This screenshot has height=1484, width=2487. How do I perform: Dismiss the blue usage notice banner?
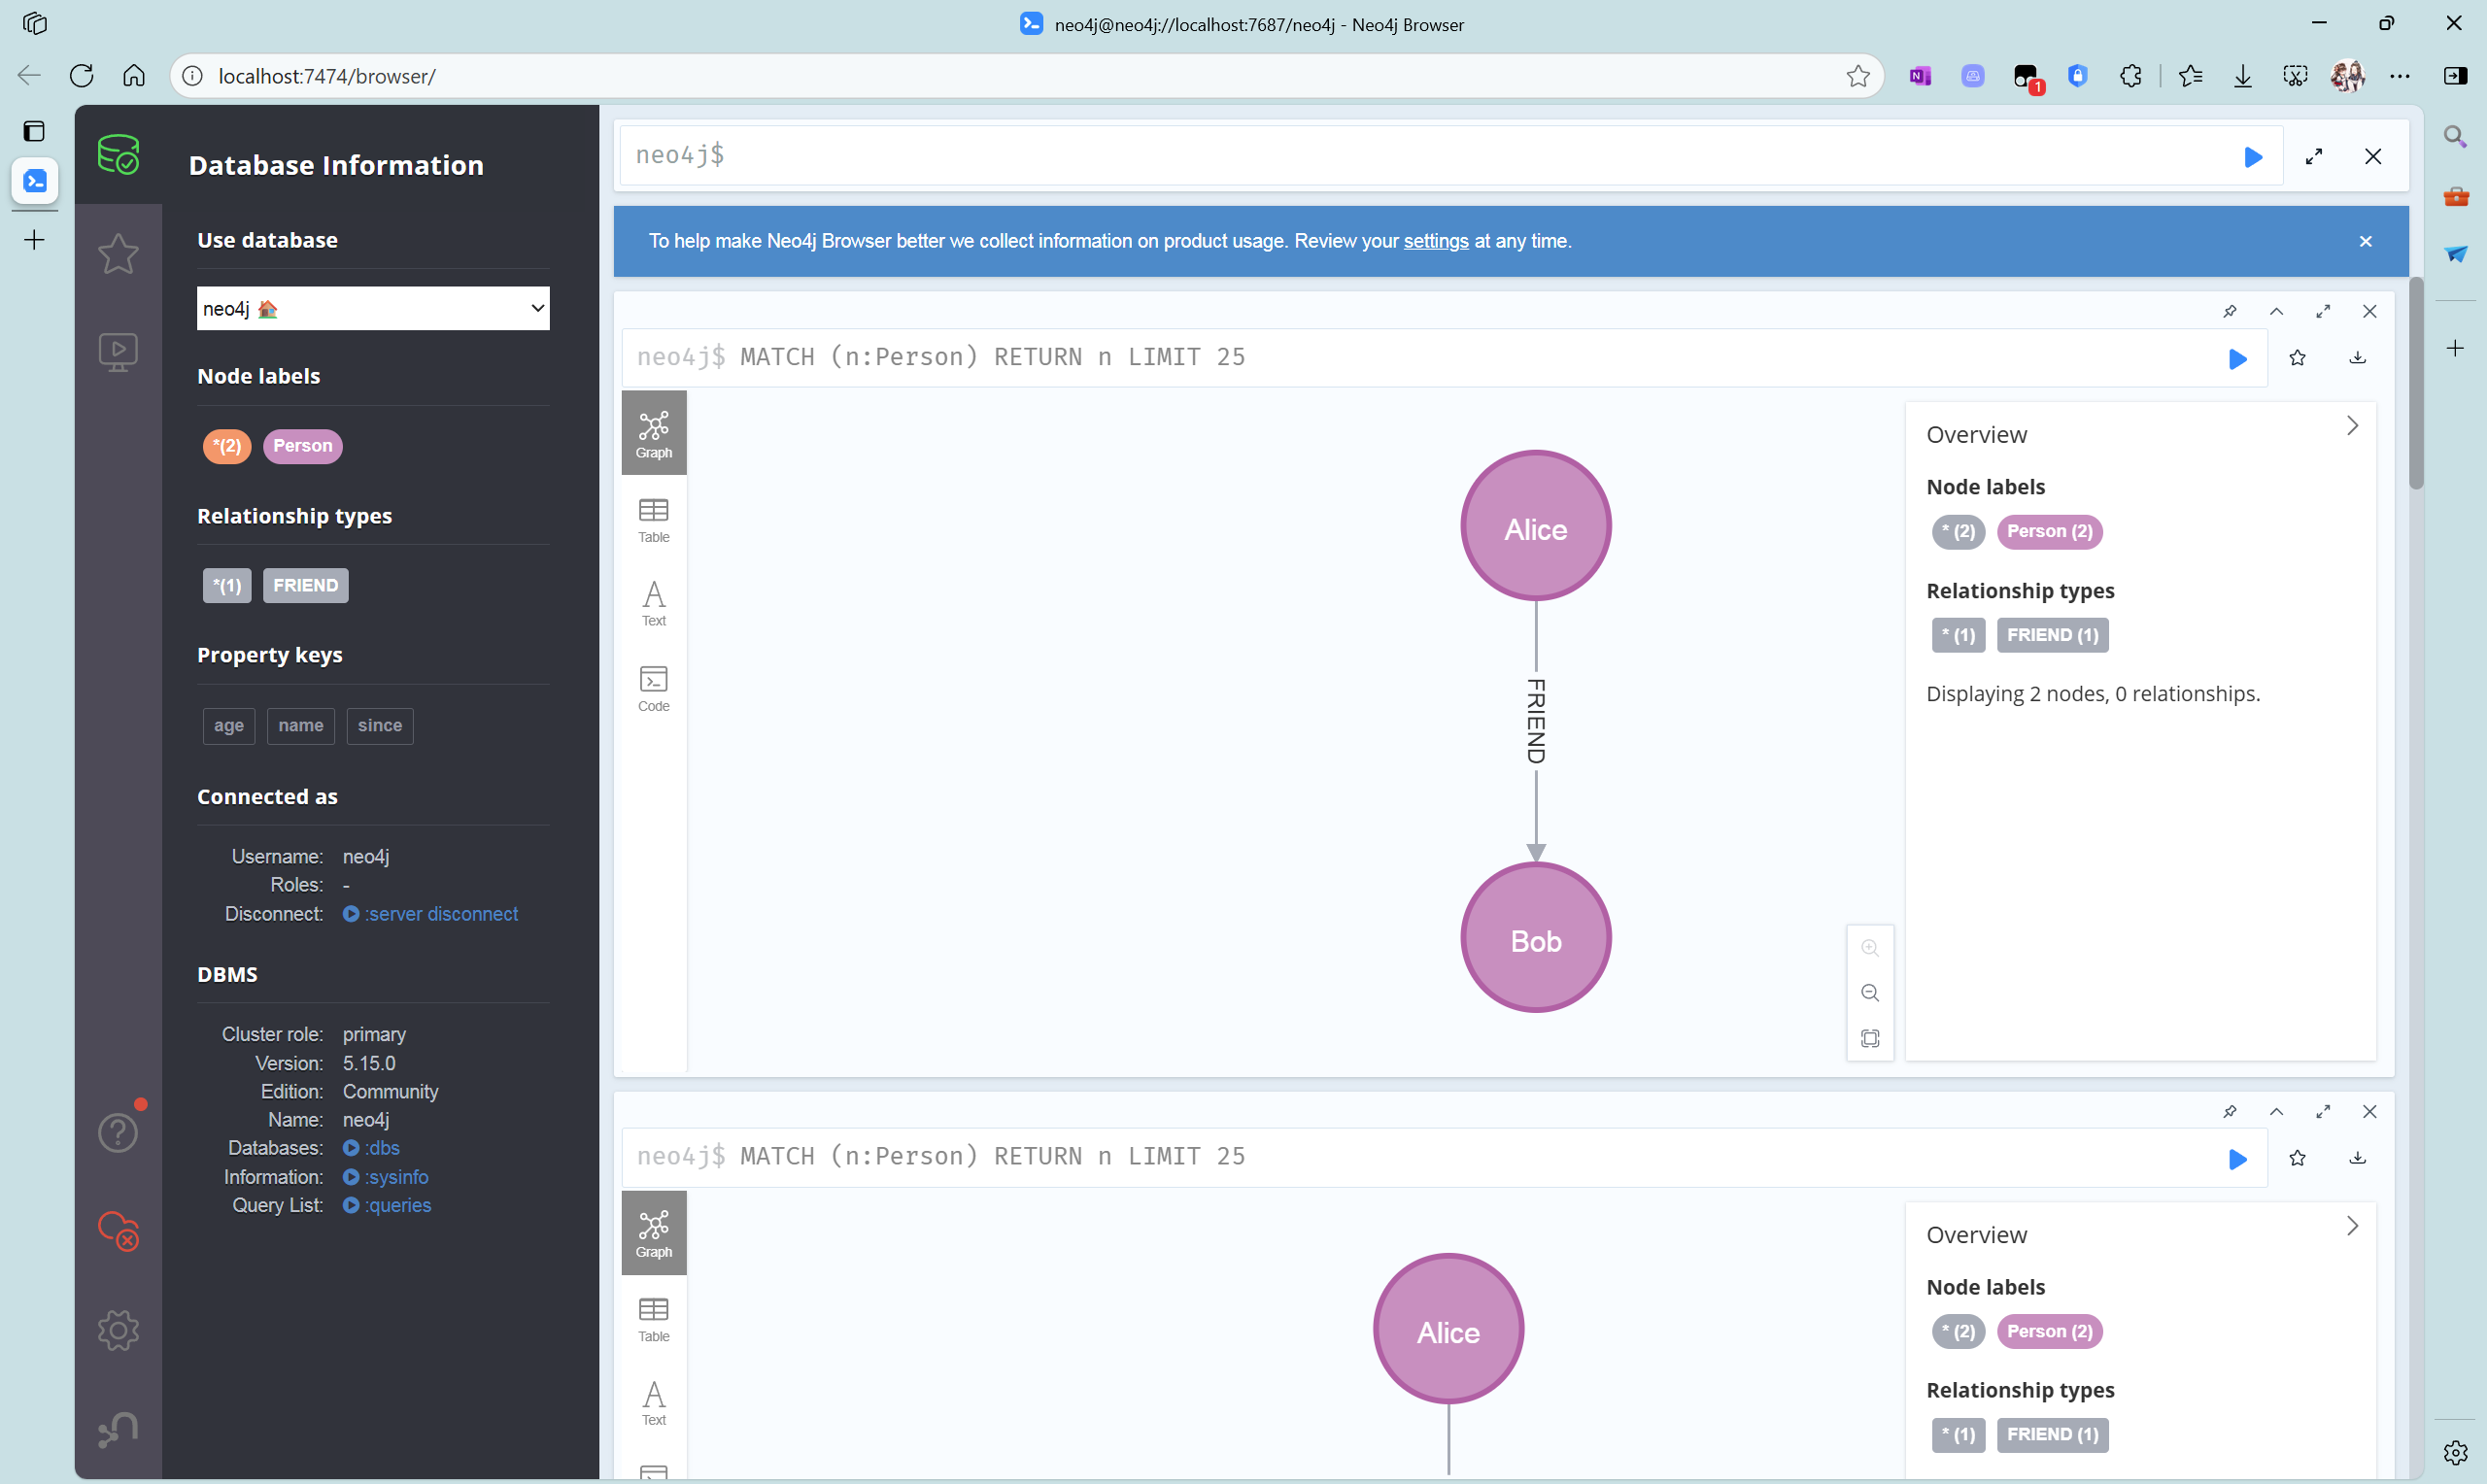point(2365,241)
